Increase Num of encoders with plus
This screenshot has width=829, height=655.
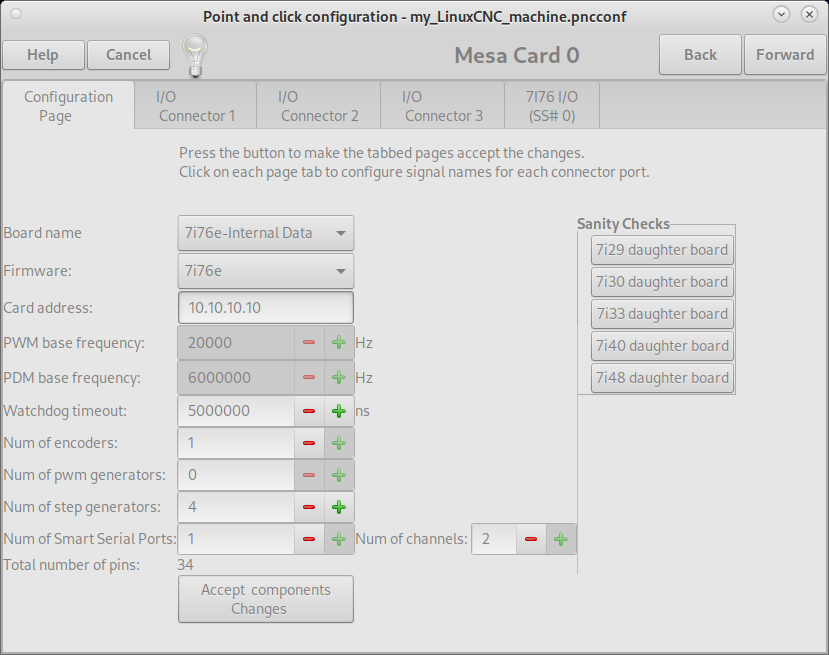click(x=339, y=443)
